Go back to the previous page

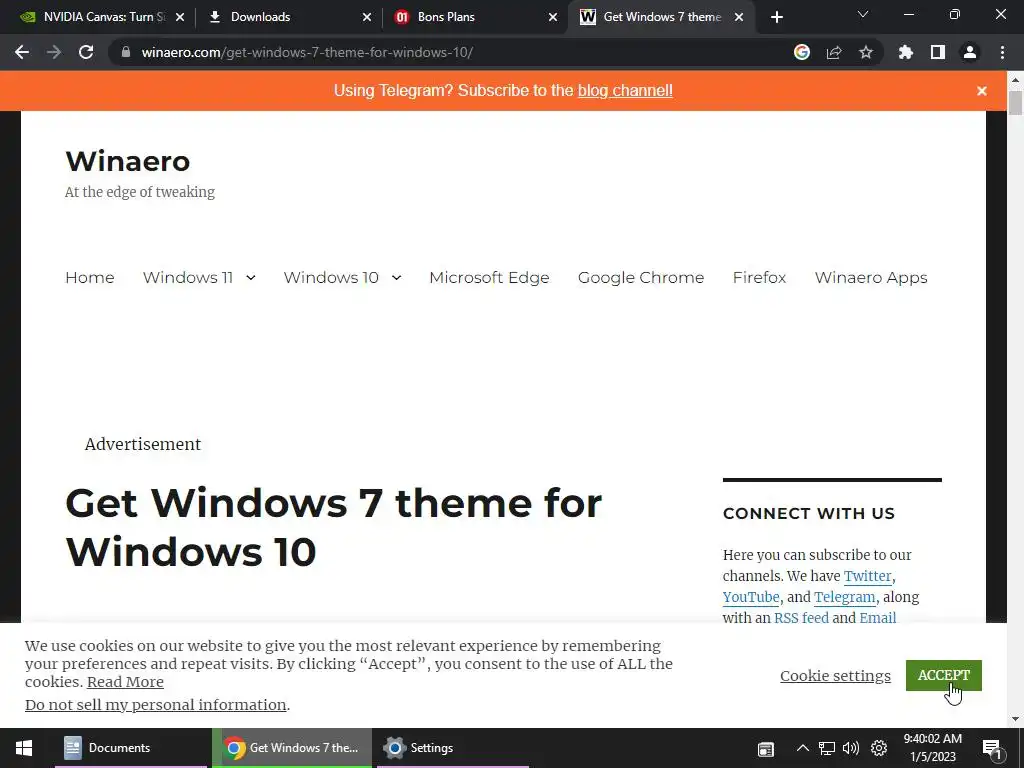22,52
